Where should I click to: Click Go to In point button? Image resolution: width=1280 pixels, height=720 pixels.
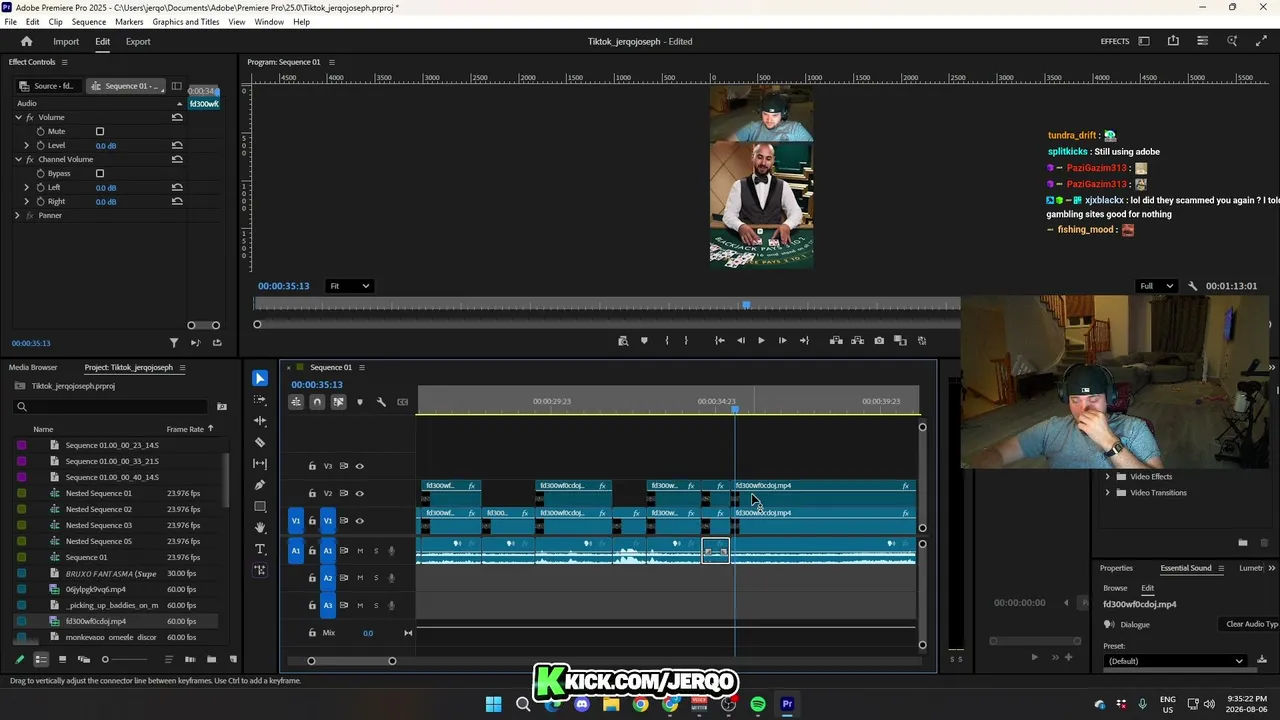point(719,341)
